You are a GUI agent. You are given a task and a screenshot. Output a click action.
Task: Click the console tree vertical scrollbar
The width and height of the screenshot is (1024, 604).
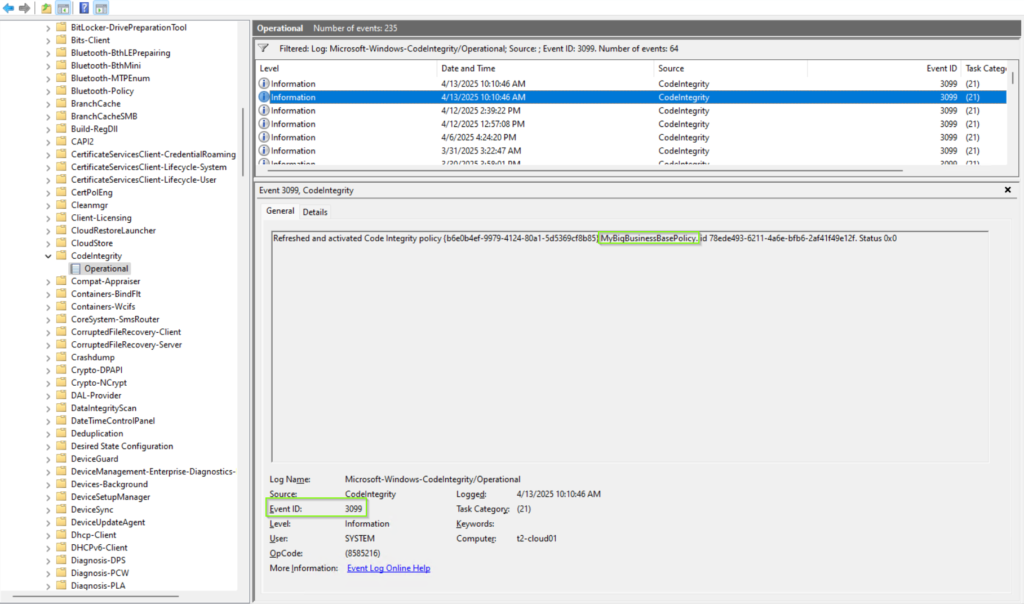[x=243, y=150]
